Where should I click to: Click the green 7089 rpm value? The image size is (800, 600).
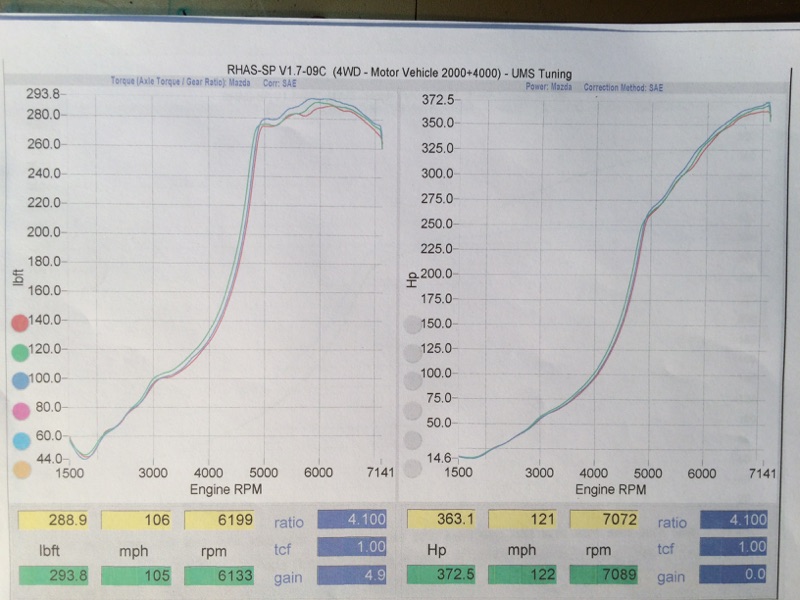click(604, 574)
